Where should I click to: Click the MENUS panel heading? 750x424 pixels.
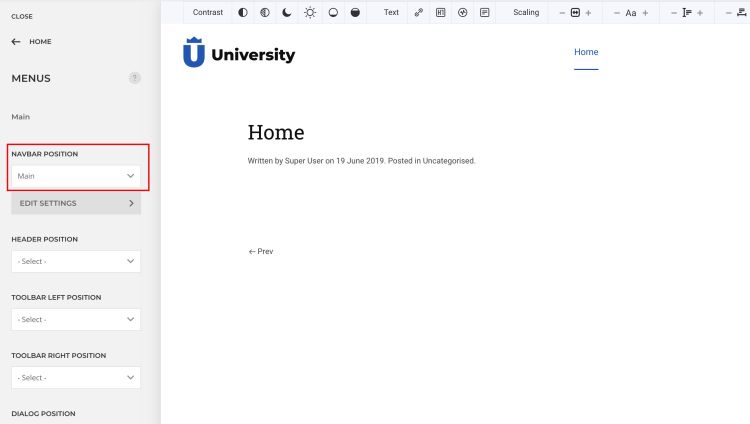(x=31, y=78)
